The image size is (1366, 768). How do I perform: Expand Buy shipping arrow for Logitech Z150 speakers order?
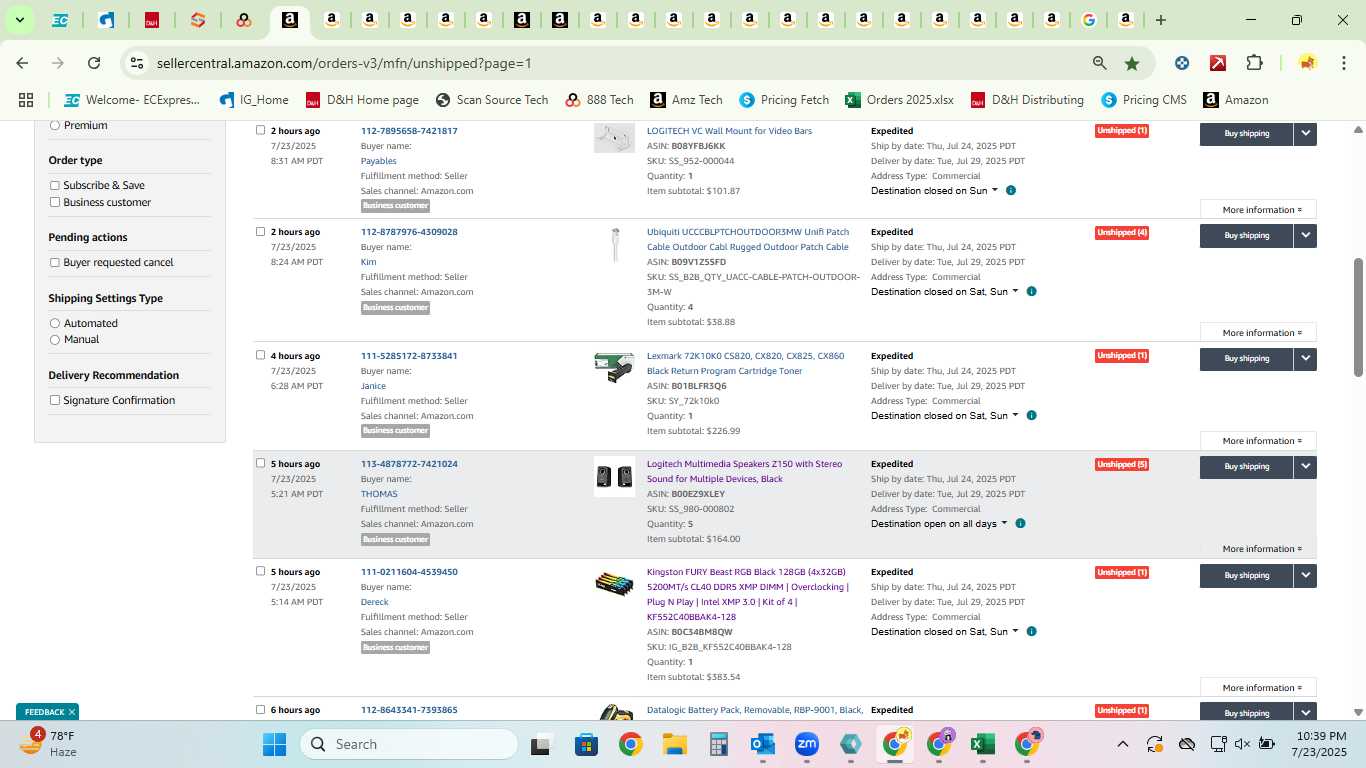pyautogui.click(x=1305, y=467)
